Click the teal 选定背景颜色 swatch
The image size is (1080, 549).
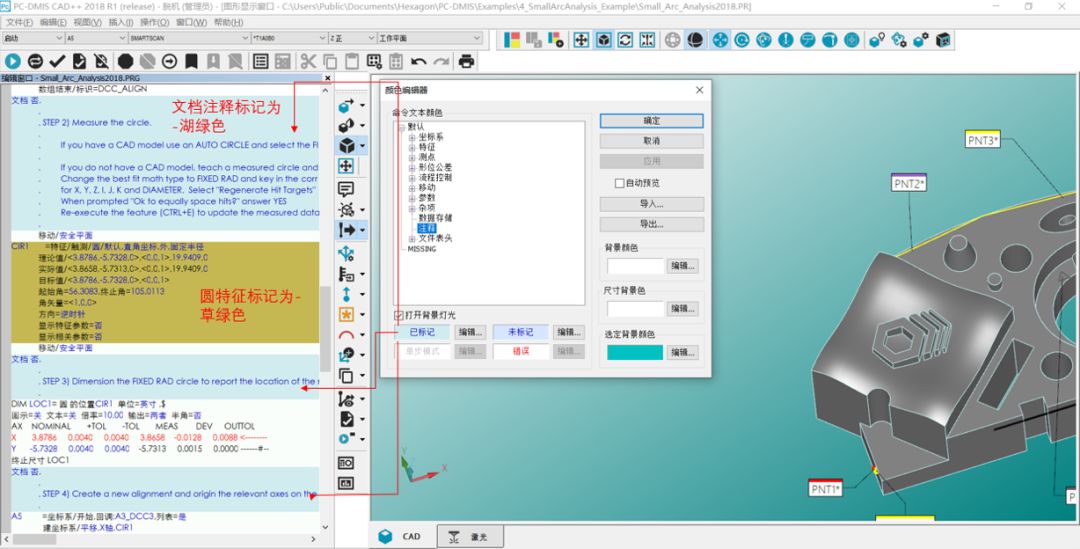pyautogui.click(x=635, y=352)
